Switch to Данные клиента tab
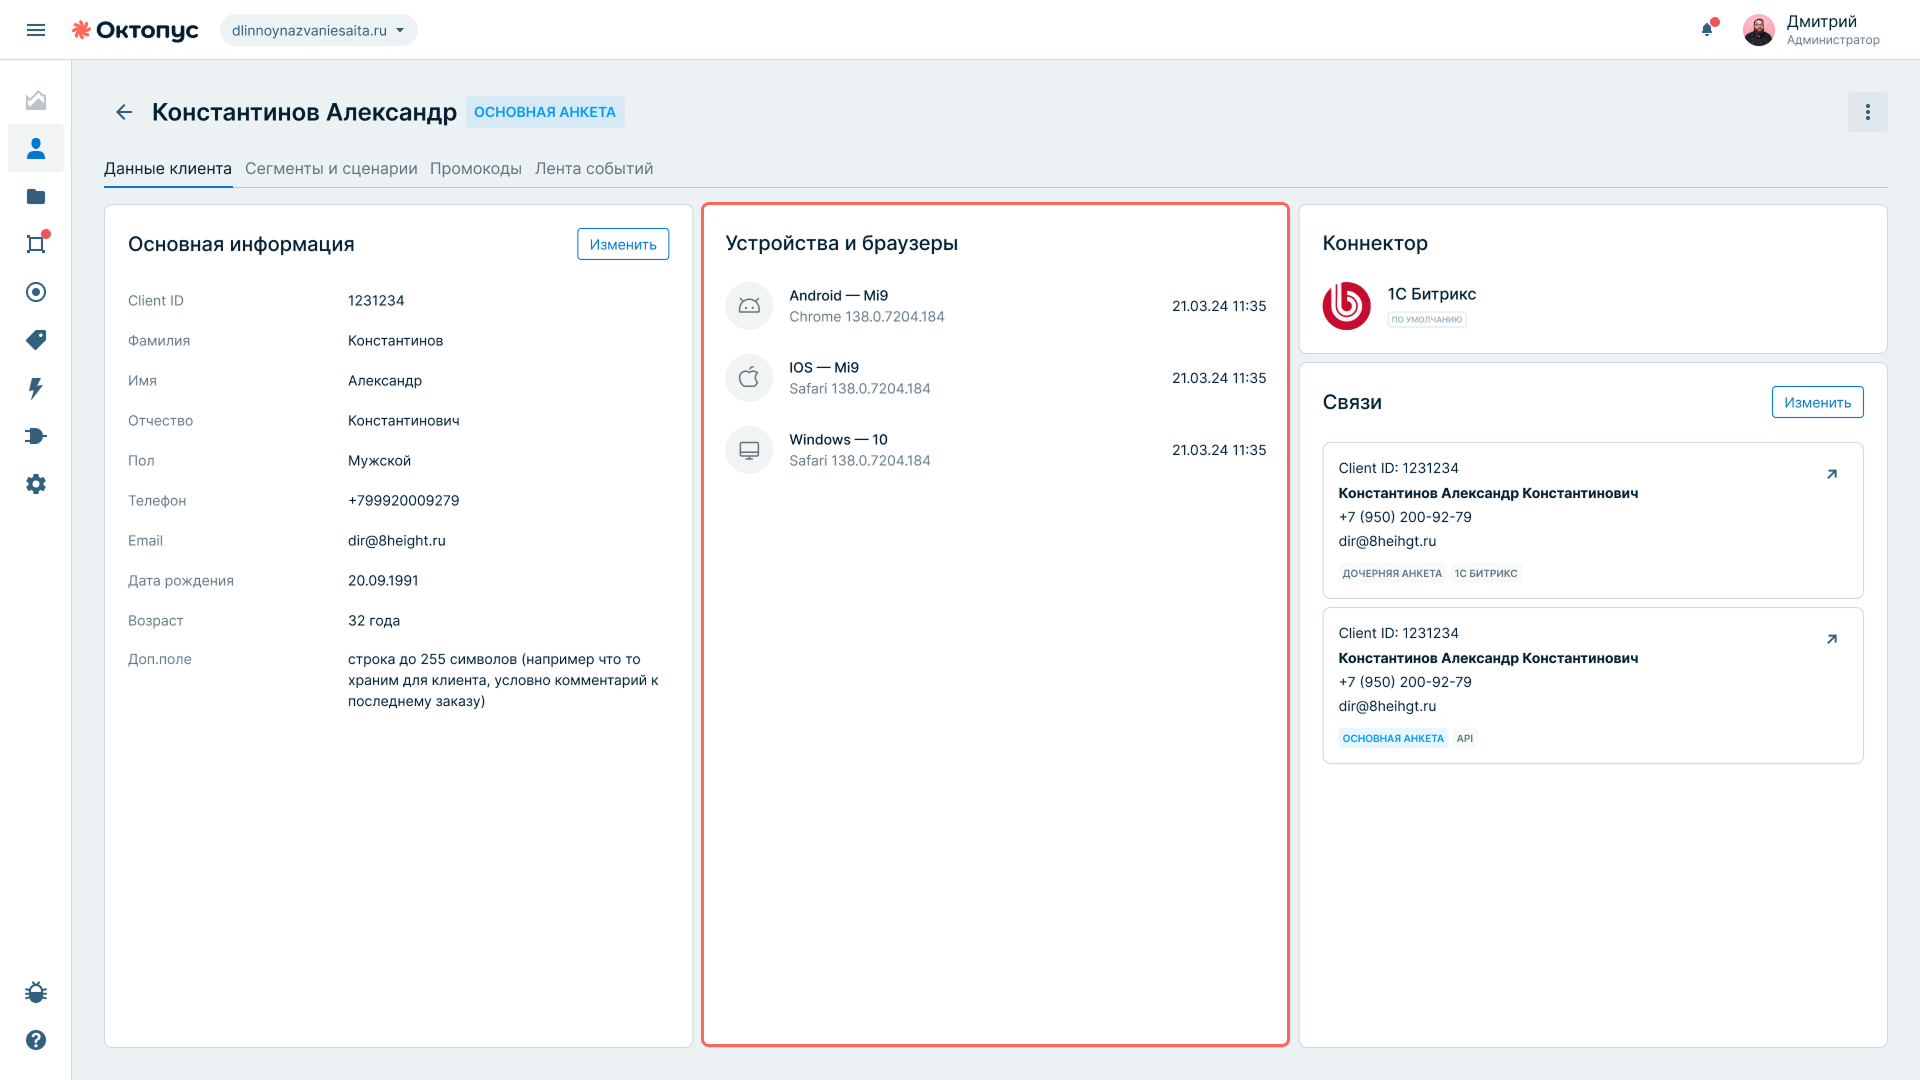Screen dimensions: 1920x1080 (168, 168)
